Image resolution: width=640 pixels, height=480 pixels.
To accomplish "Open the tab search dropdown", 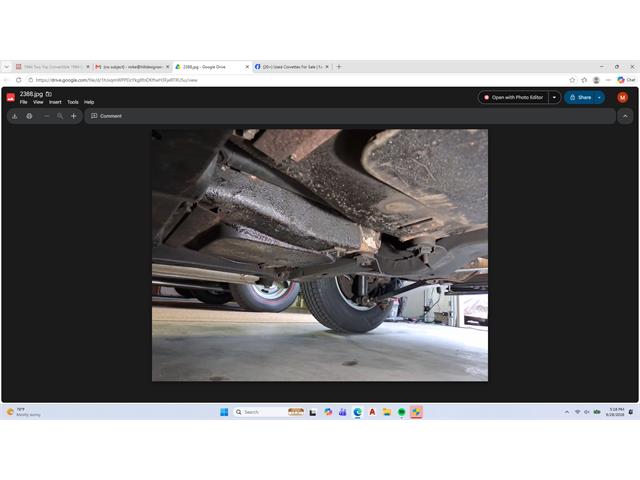I will click(x=7, y=67).
